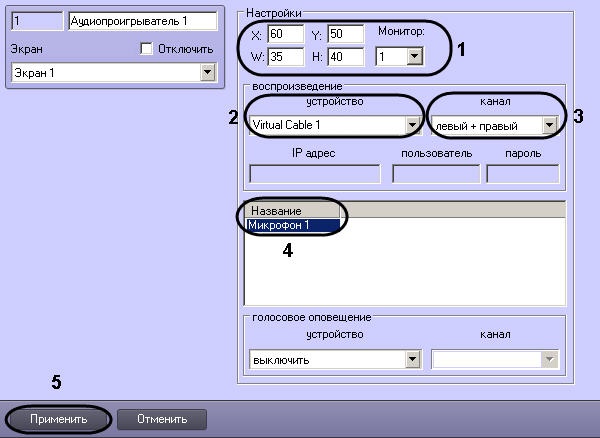Open the Virtual Cable 1 device dropdown
The image size is (600, 438).
pyautogui.click(x=411, y=126)
